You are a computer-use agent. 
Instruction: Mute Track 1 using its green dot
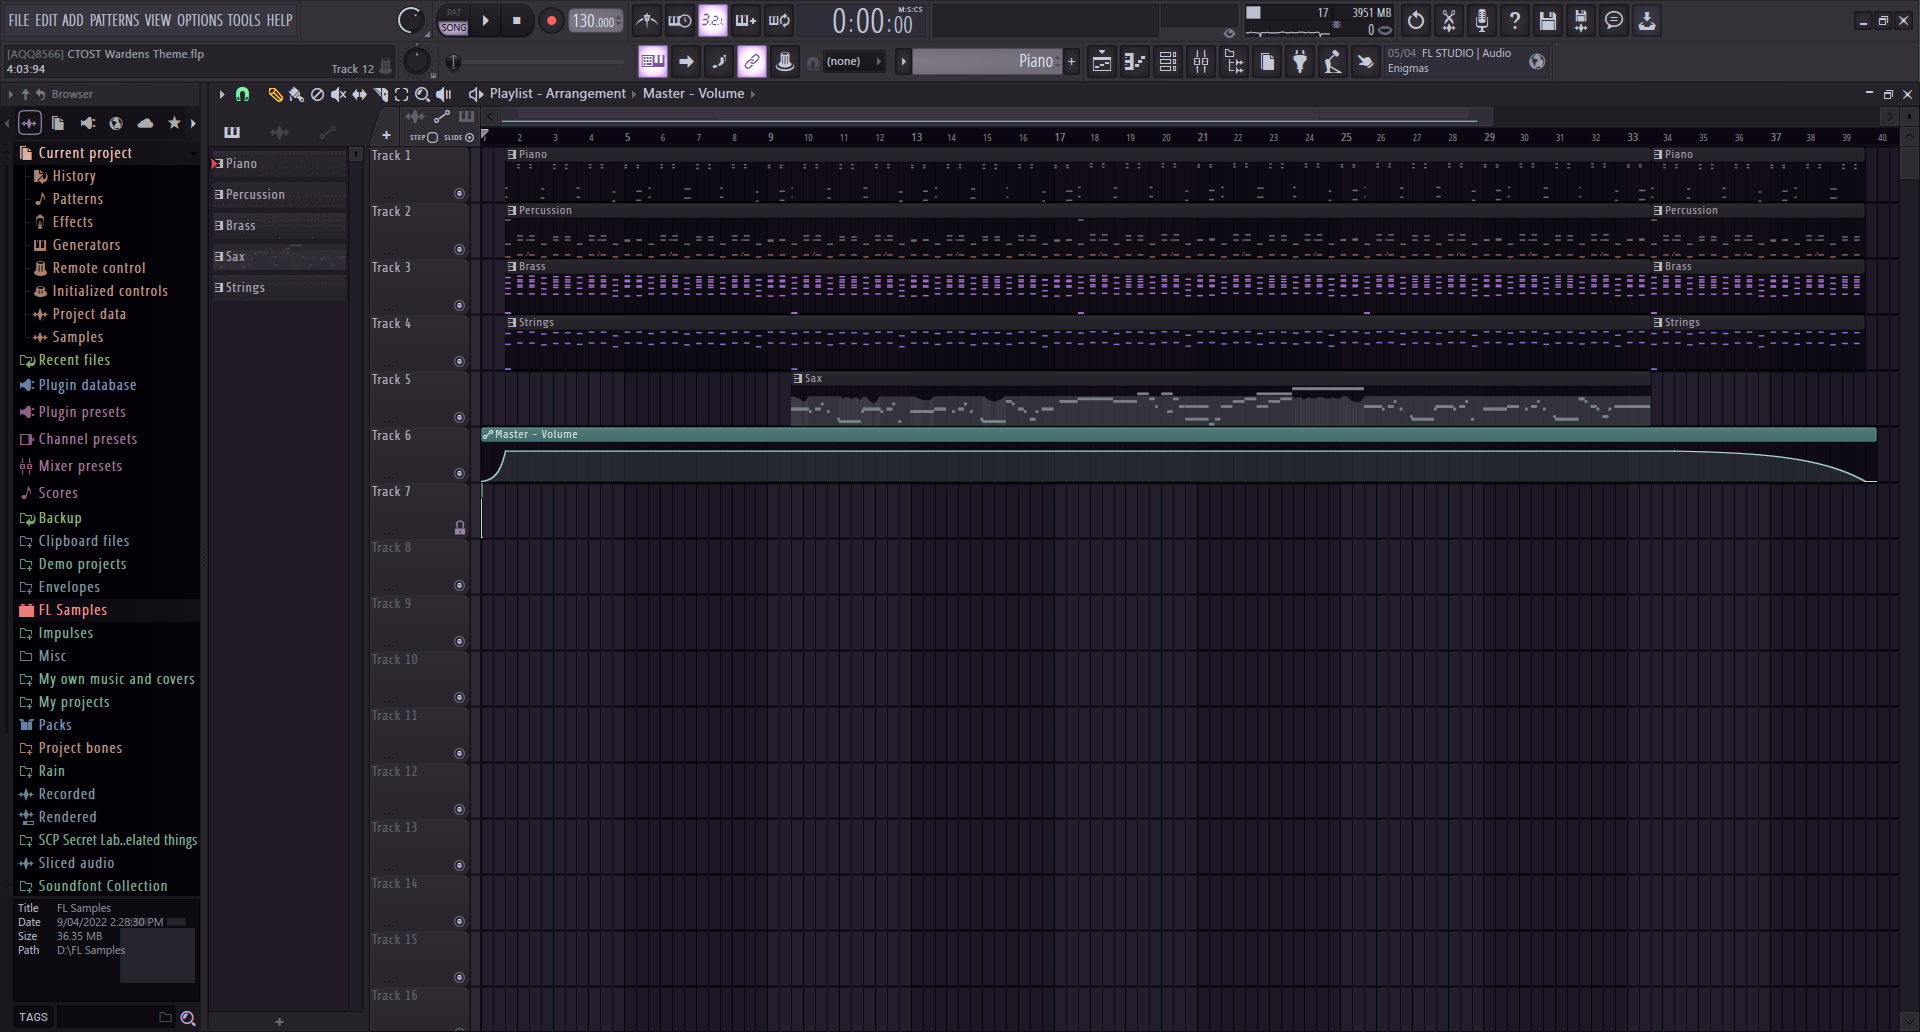pyautogui.click(x=460, y=194)
